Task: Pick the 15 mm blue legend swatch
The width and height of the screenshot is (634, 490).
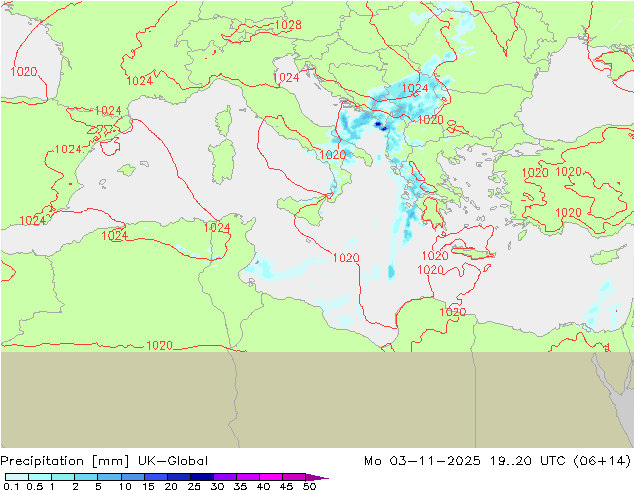Action: 156,477
